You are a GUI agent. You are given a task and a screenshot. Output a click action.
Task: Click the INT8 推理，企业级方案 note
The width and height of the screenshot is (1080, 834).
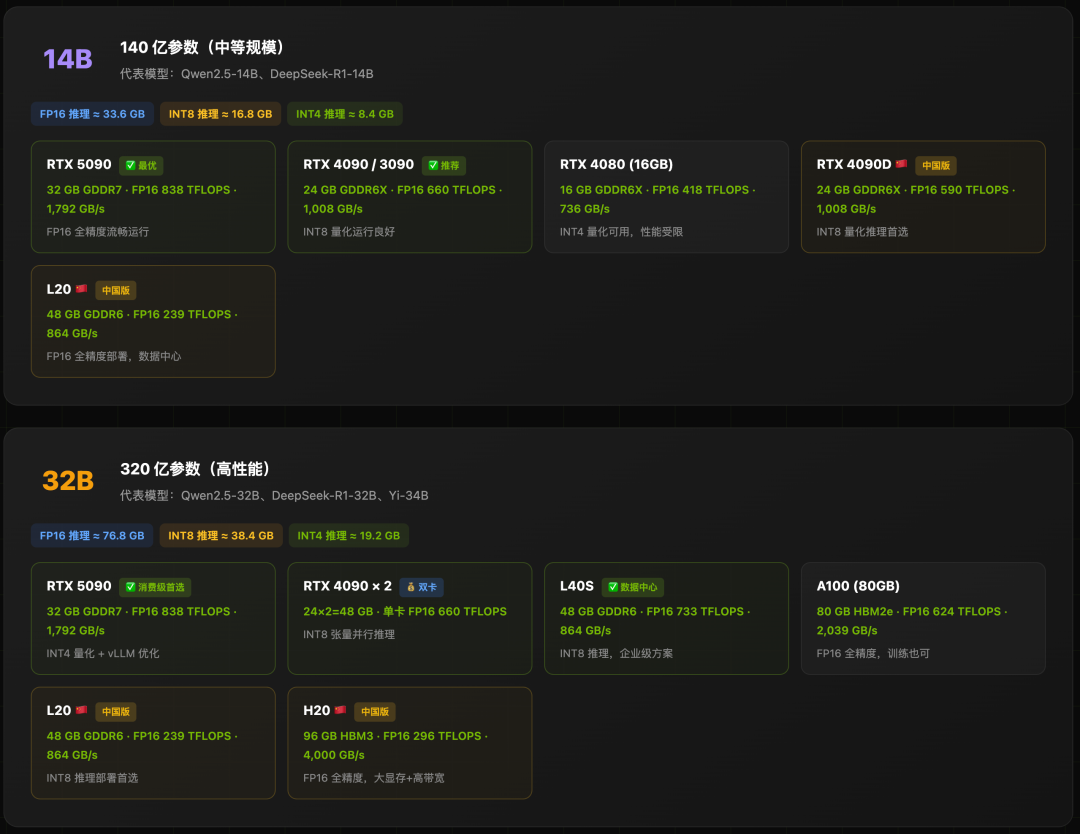click(x=616, y=654)
